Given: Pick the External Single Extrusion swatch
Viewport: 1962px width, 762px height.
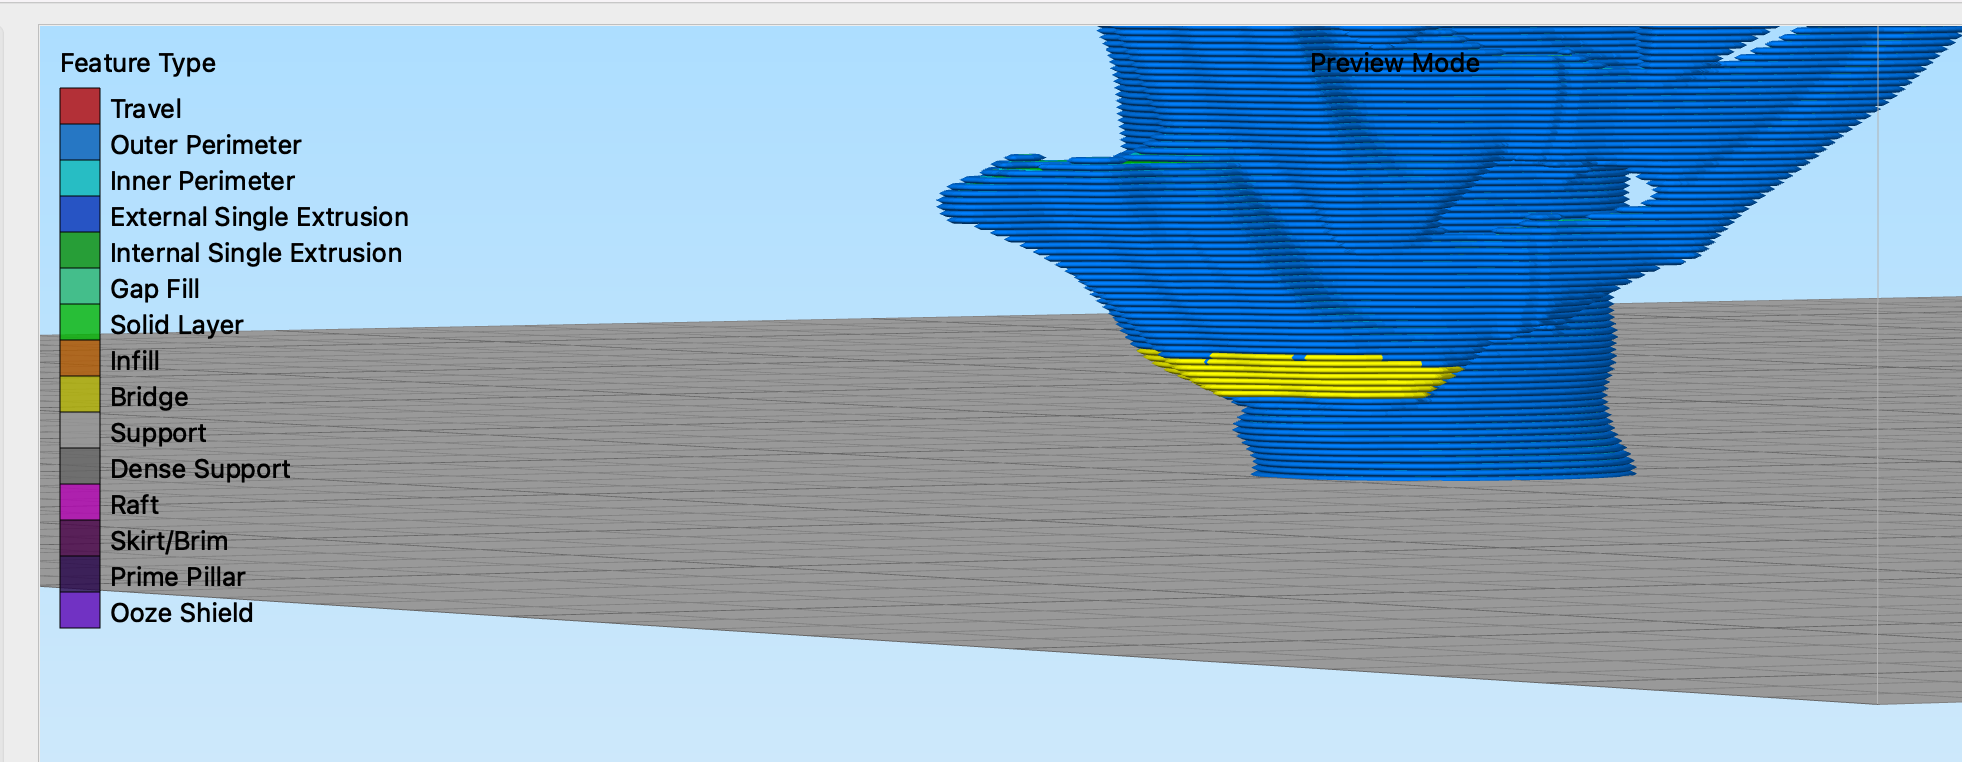Looking at the screenshot, I should [x=80, y=214].
